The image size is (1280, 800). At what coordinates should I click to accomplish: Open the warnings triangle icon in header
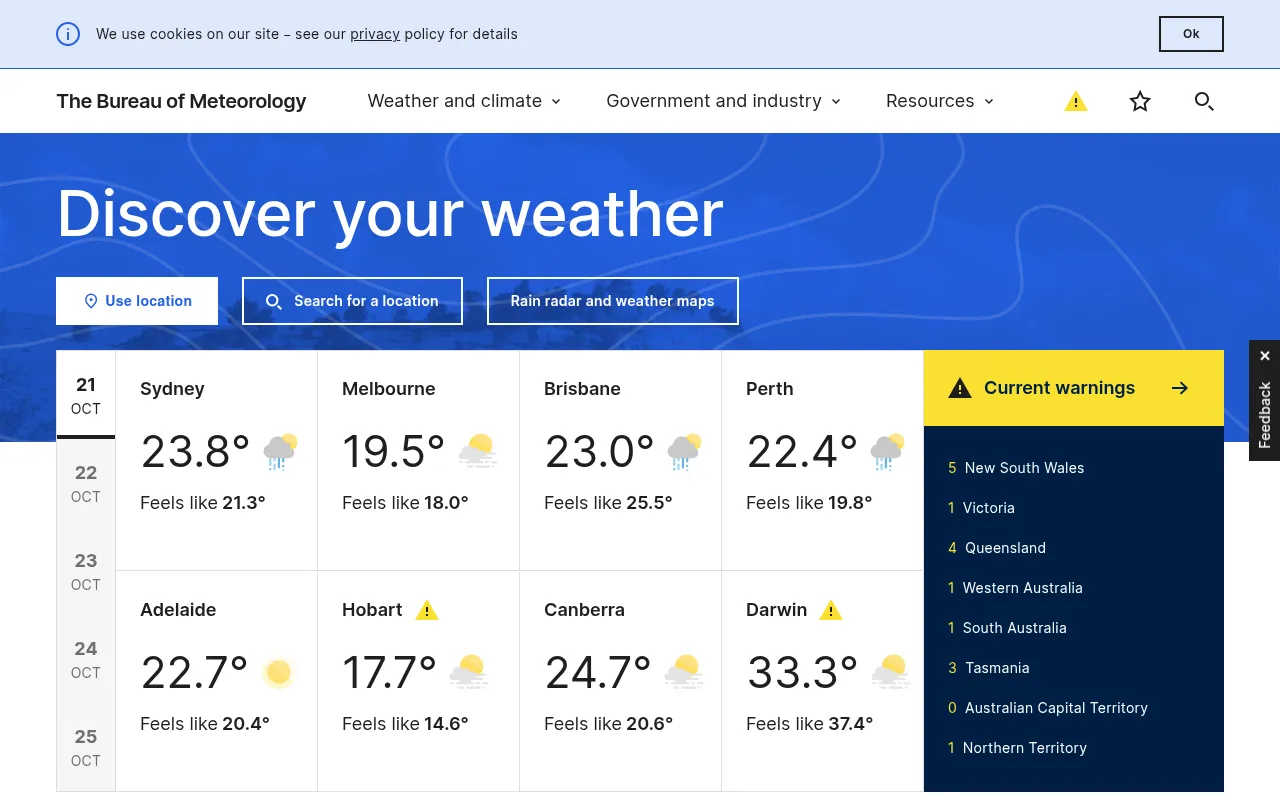(x=1076, y=101)
